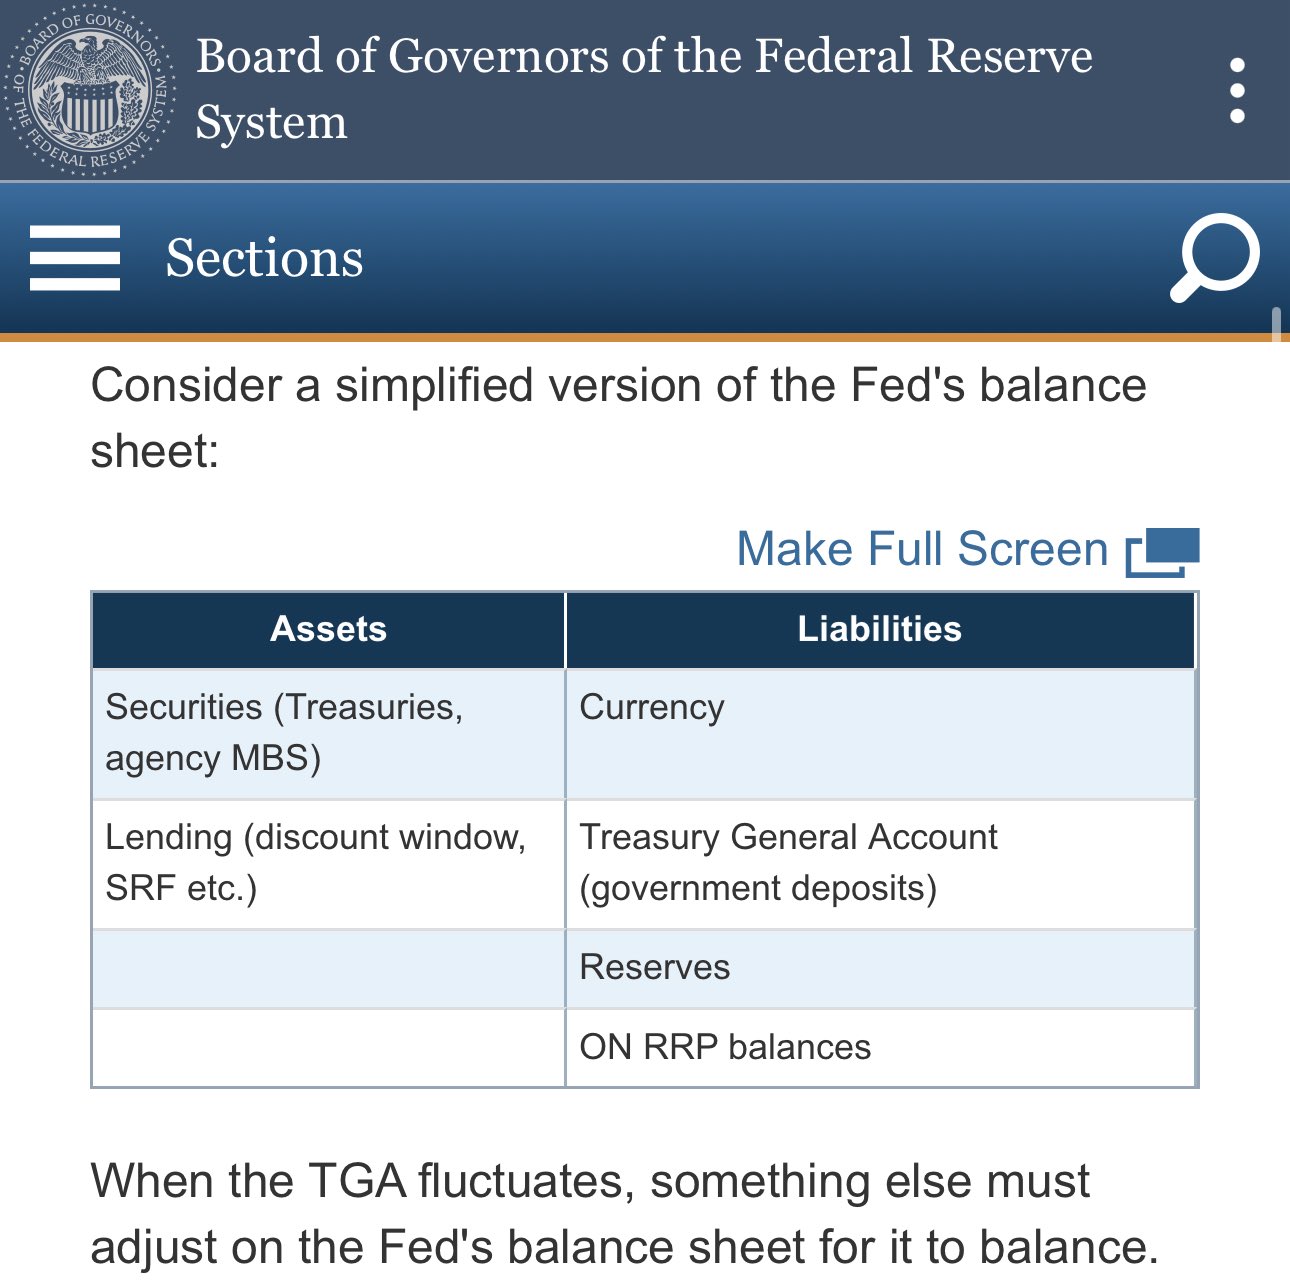The width and height of the screenshot is (1290, 1280).
Task: Click the ON RRP balances cell
Action: [x=880, y=1047]
